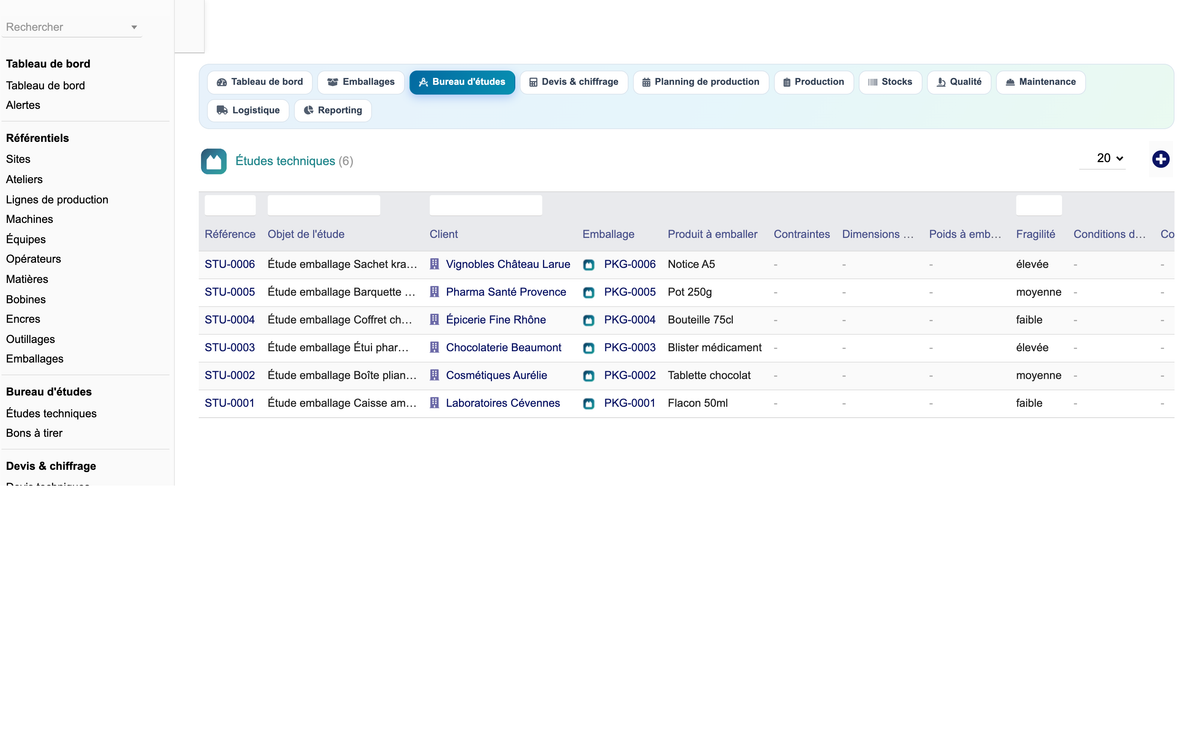This screenshot has height=743, width=1200.
Task: Click the Référence filter field
Action: [230, 205]
